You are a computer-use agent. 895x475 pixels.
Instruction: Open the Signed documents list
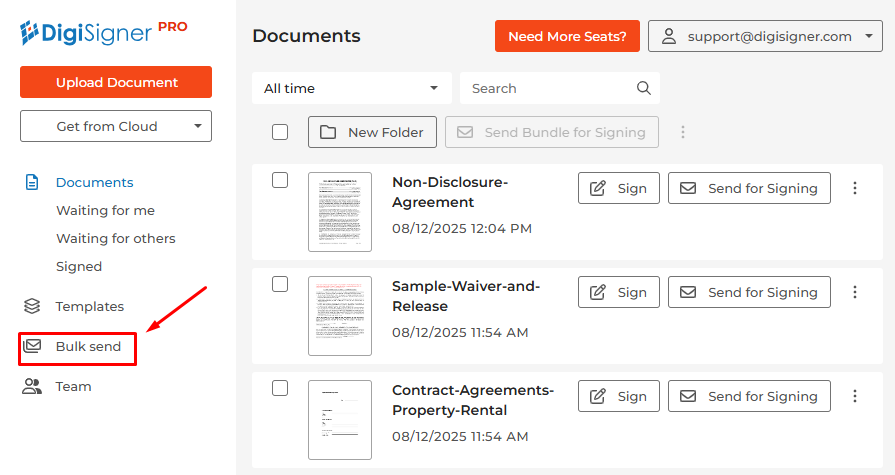79,266
